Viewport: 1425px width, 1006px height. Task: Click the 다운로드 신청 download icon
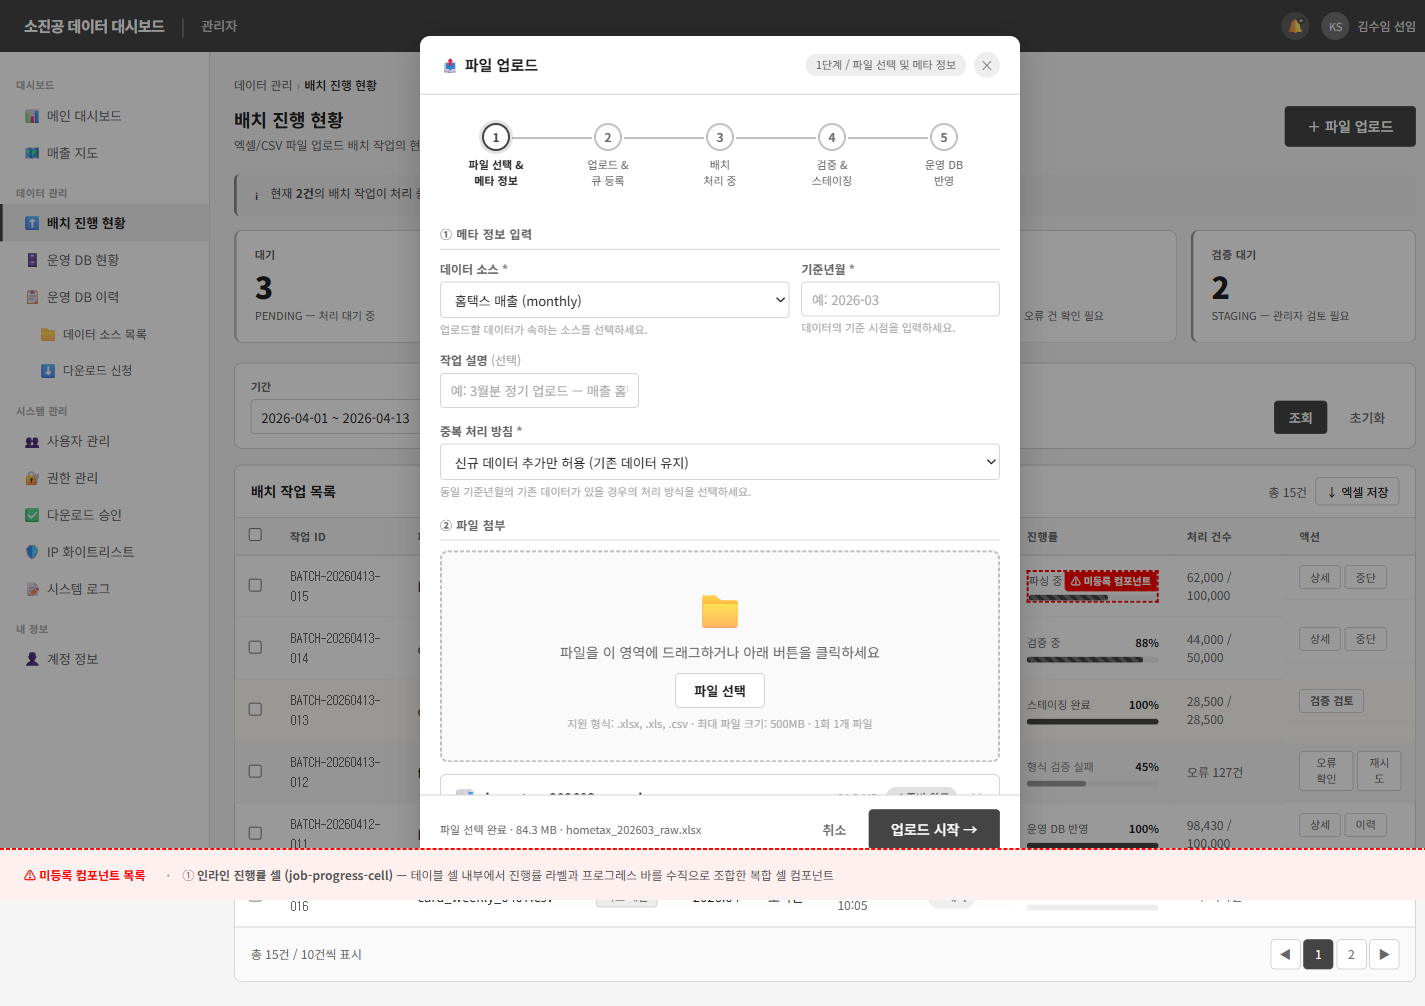pyautogui.click(x=48, y=371)
